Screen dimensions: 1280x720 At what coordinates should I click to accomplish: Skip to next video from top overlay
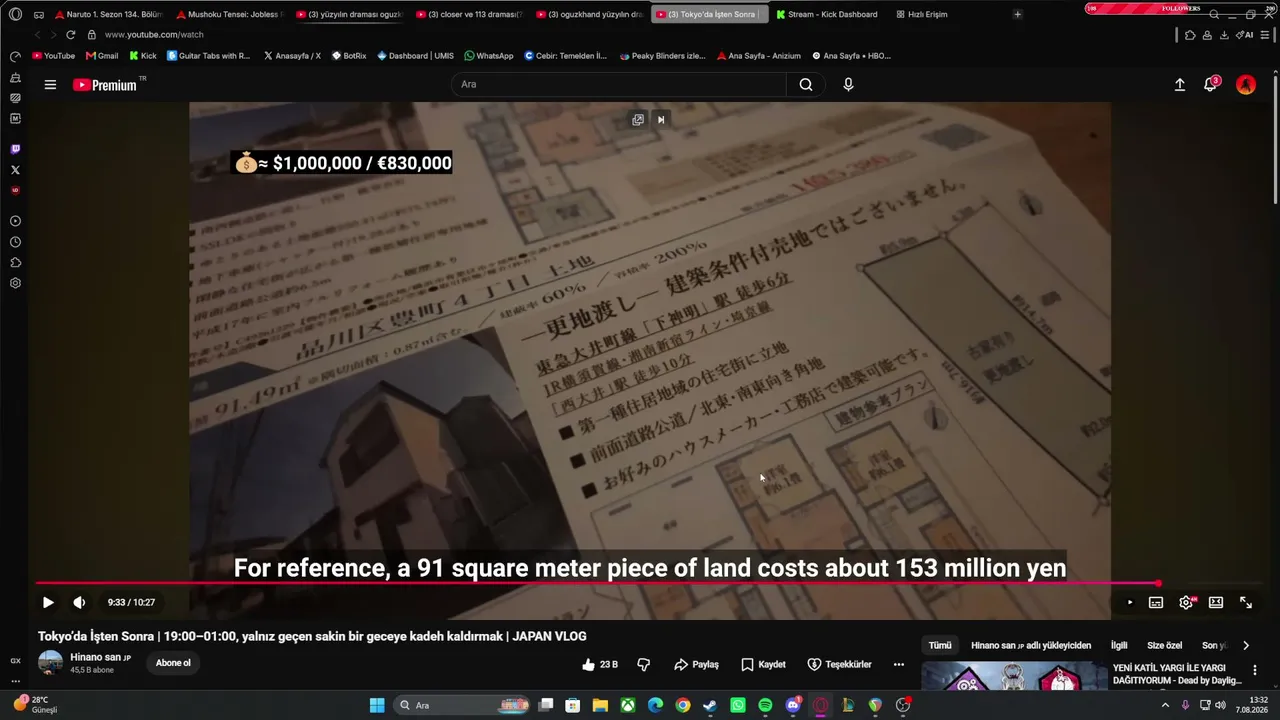click(661, 120)
